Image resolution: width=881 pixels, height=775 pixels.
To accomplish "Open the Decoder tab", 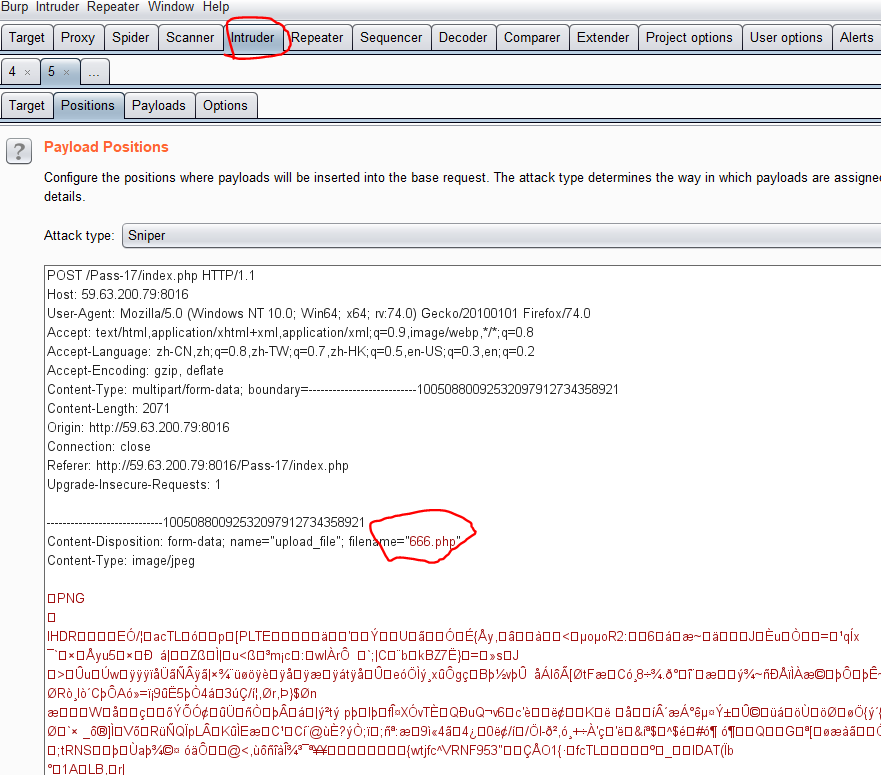I will pos(463,38).
